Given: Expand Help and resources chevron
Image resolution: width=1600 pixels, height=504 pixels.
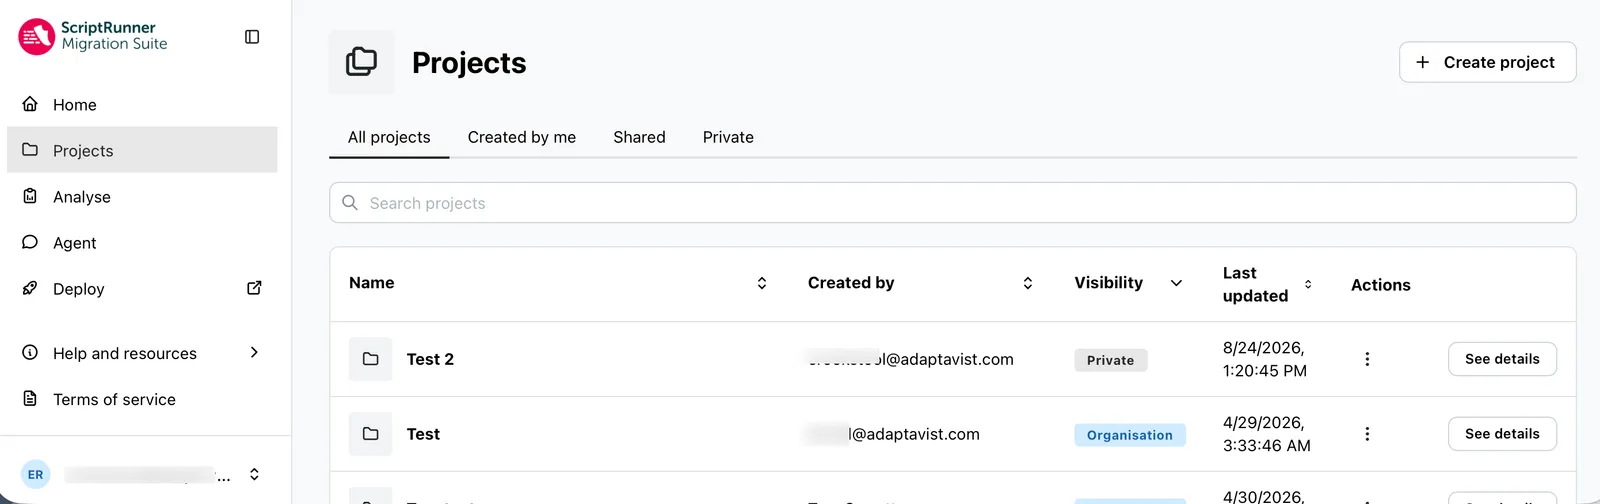Looking at the screenshot, I should (x=254, y=352).
